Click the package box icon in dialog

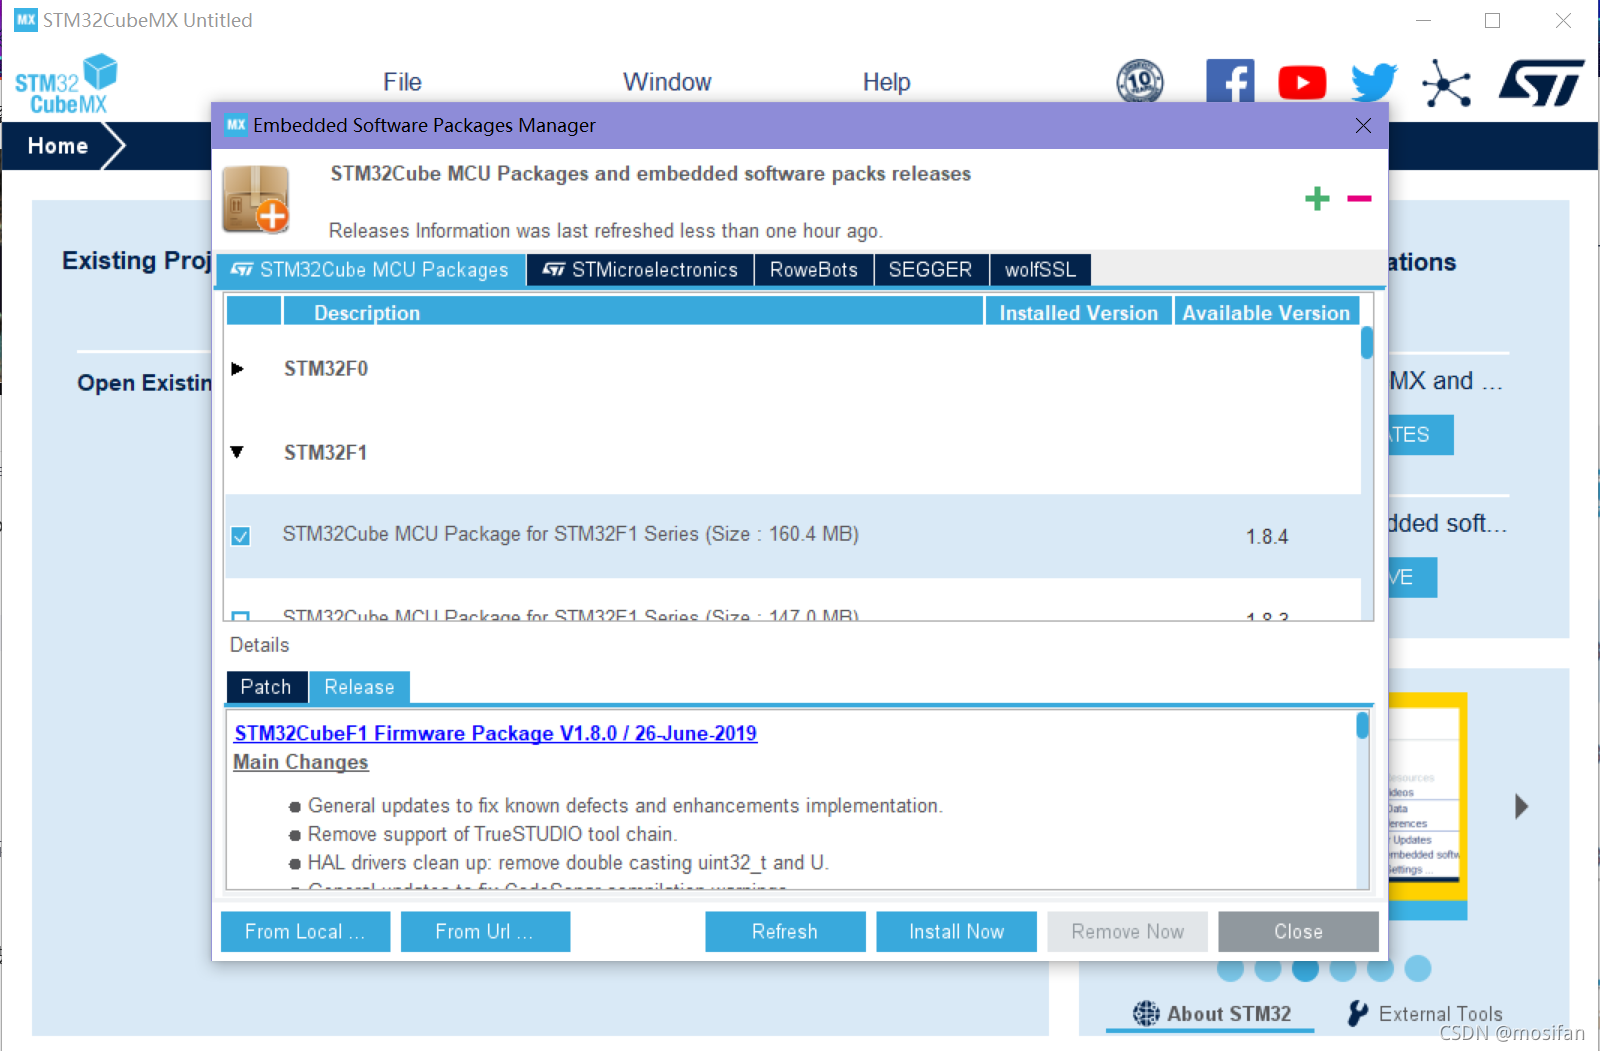(x=256, y=200)
